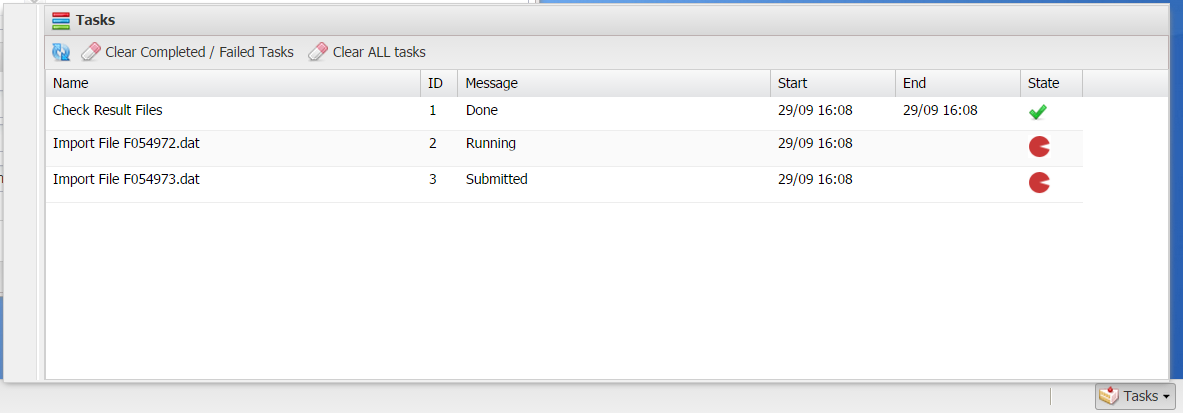This screenshot has width=1183, height=413.
Task: Sort by the Message column header
Action: pyautogui.click(x=491, y=83)
